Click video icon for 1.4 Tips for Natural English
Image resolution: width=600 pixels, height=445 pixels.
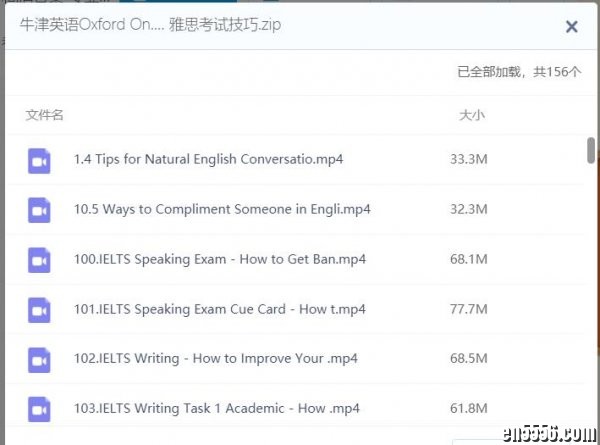tap(39, 160)
